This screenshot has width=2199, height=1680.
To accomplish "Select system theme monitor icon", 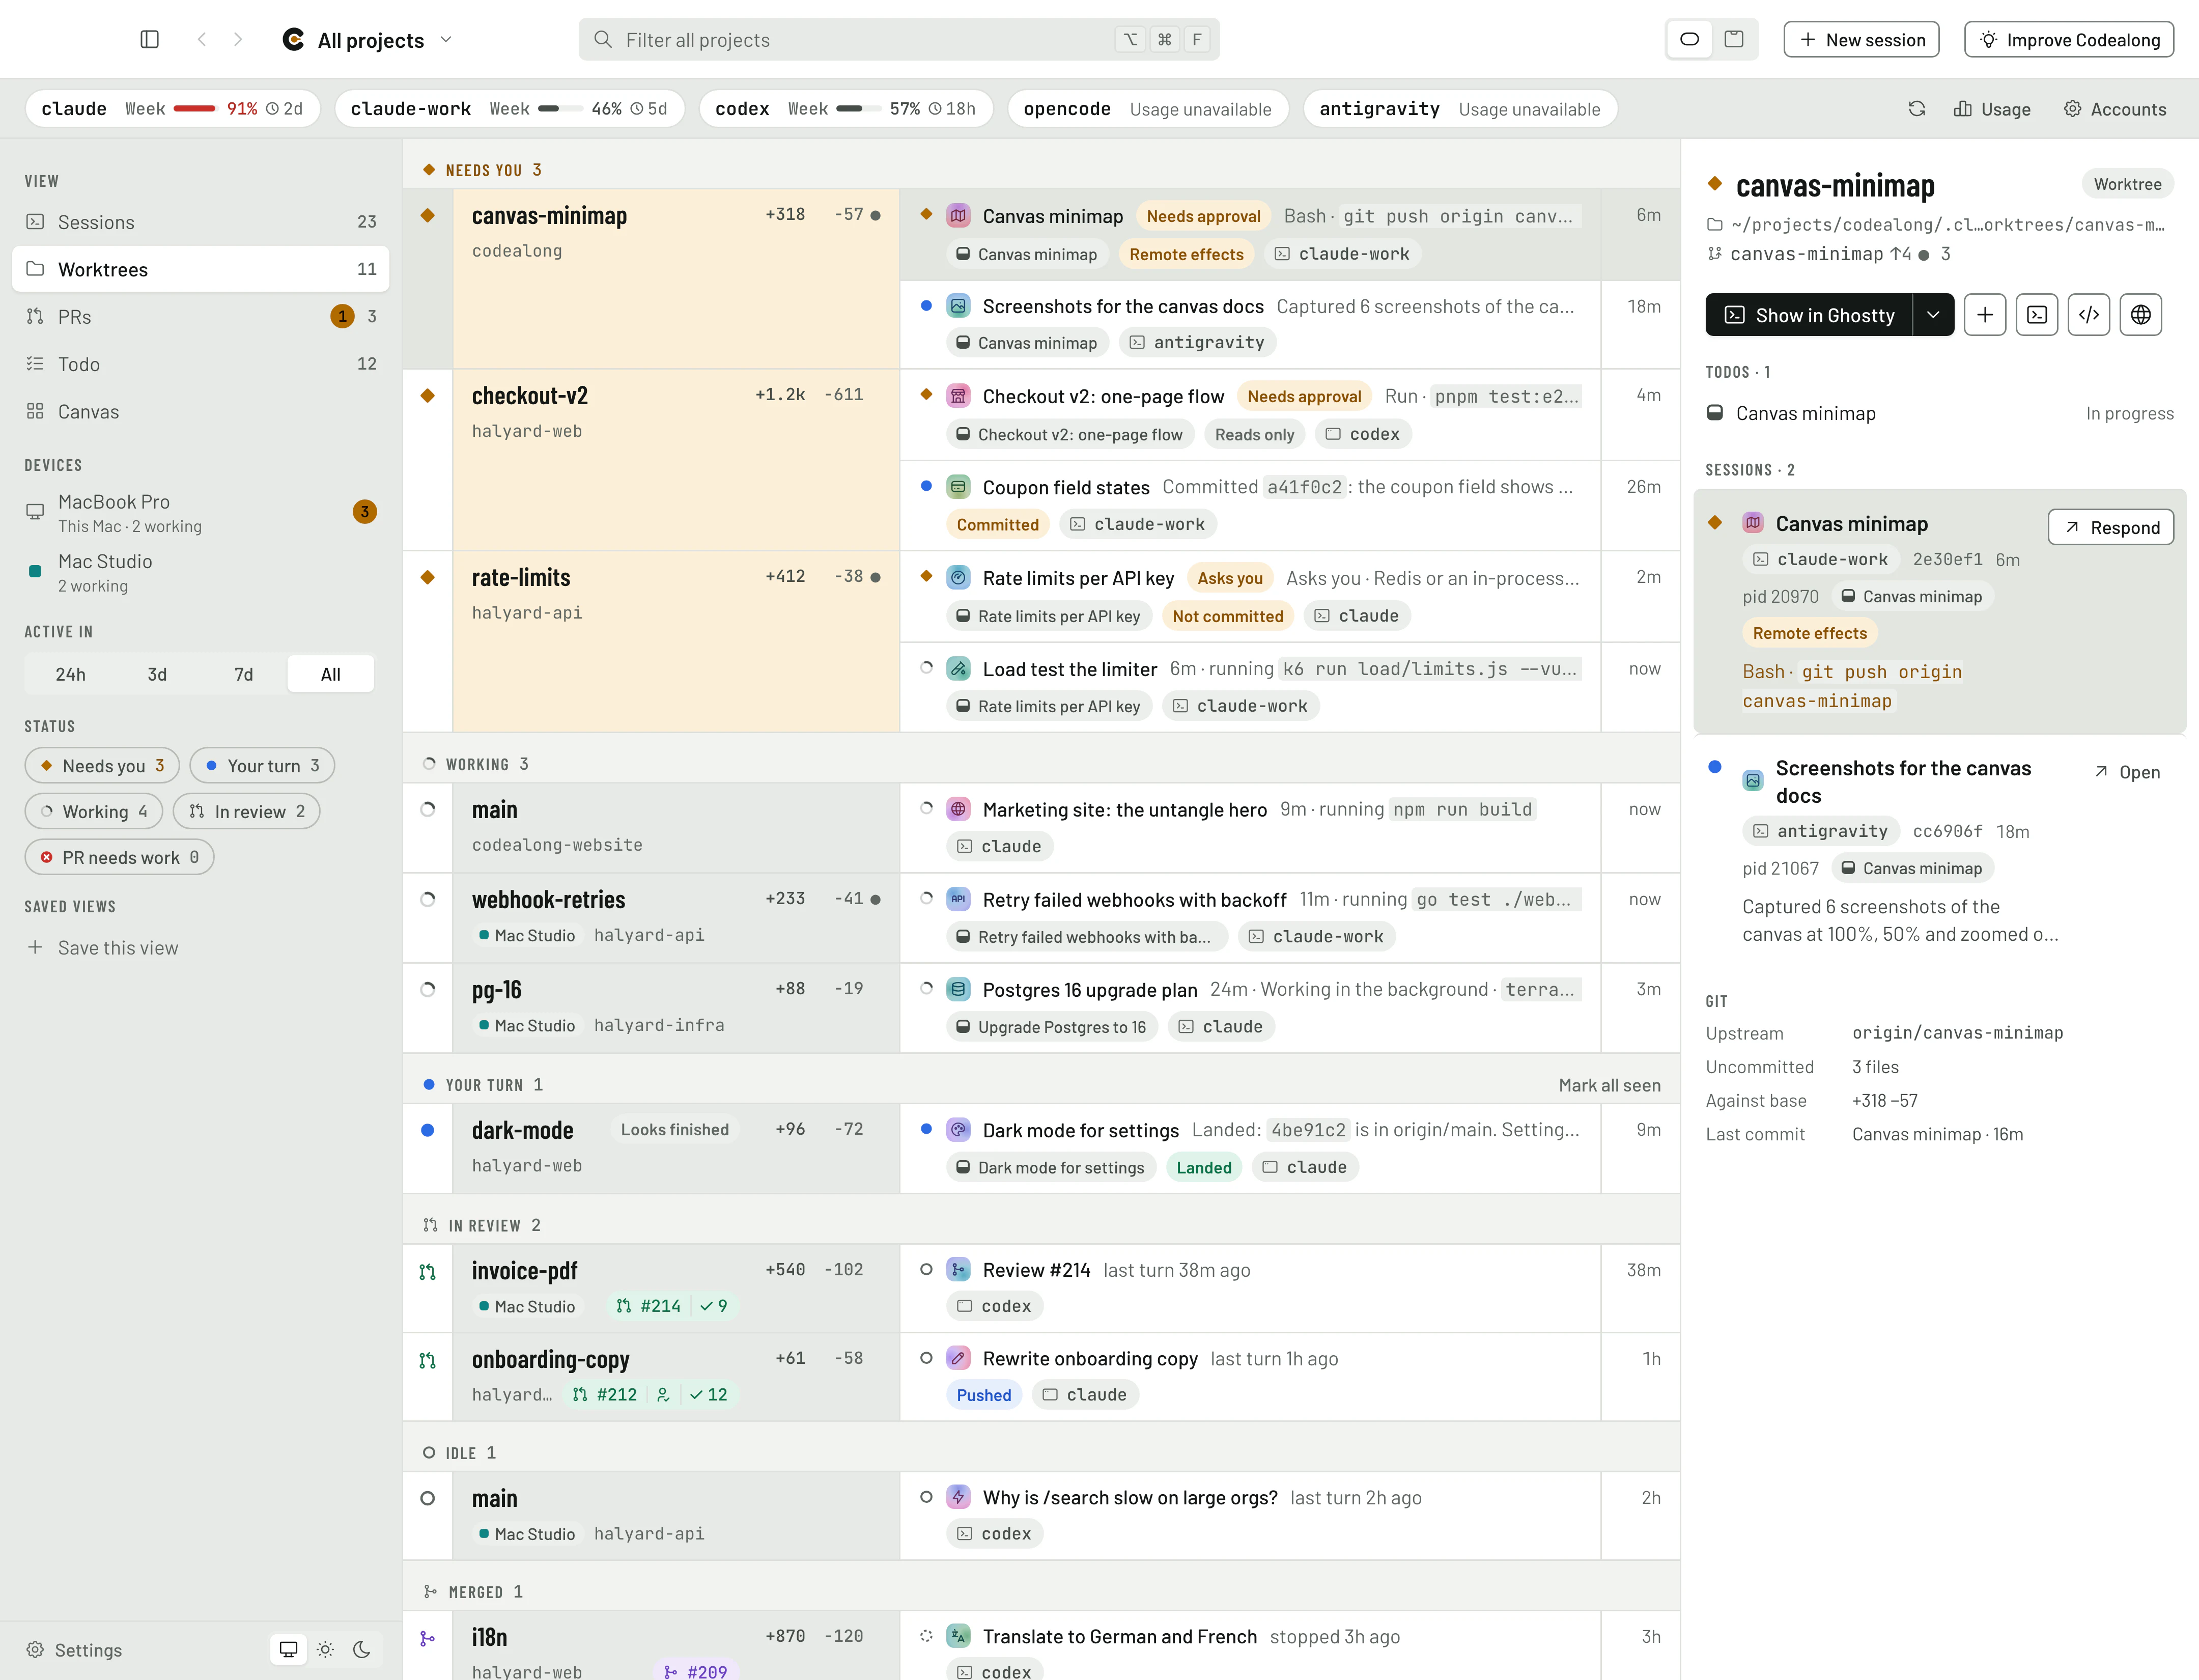I will [x=288, y=1650].
